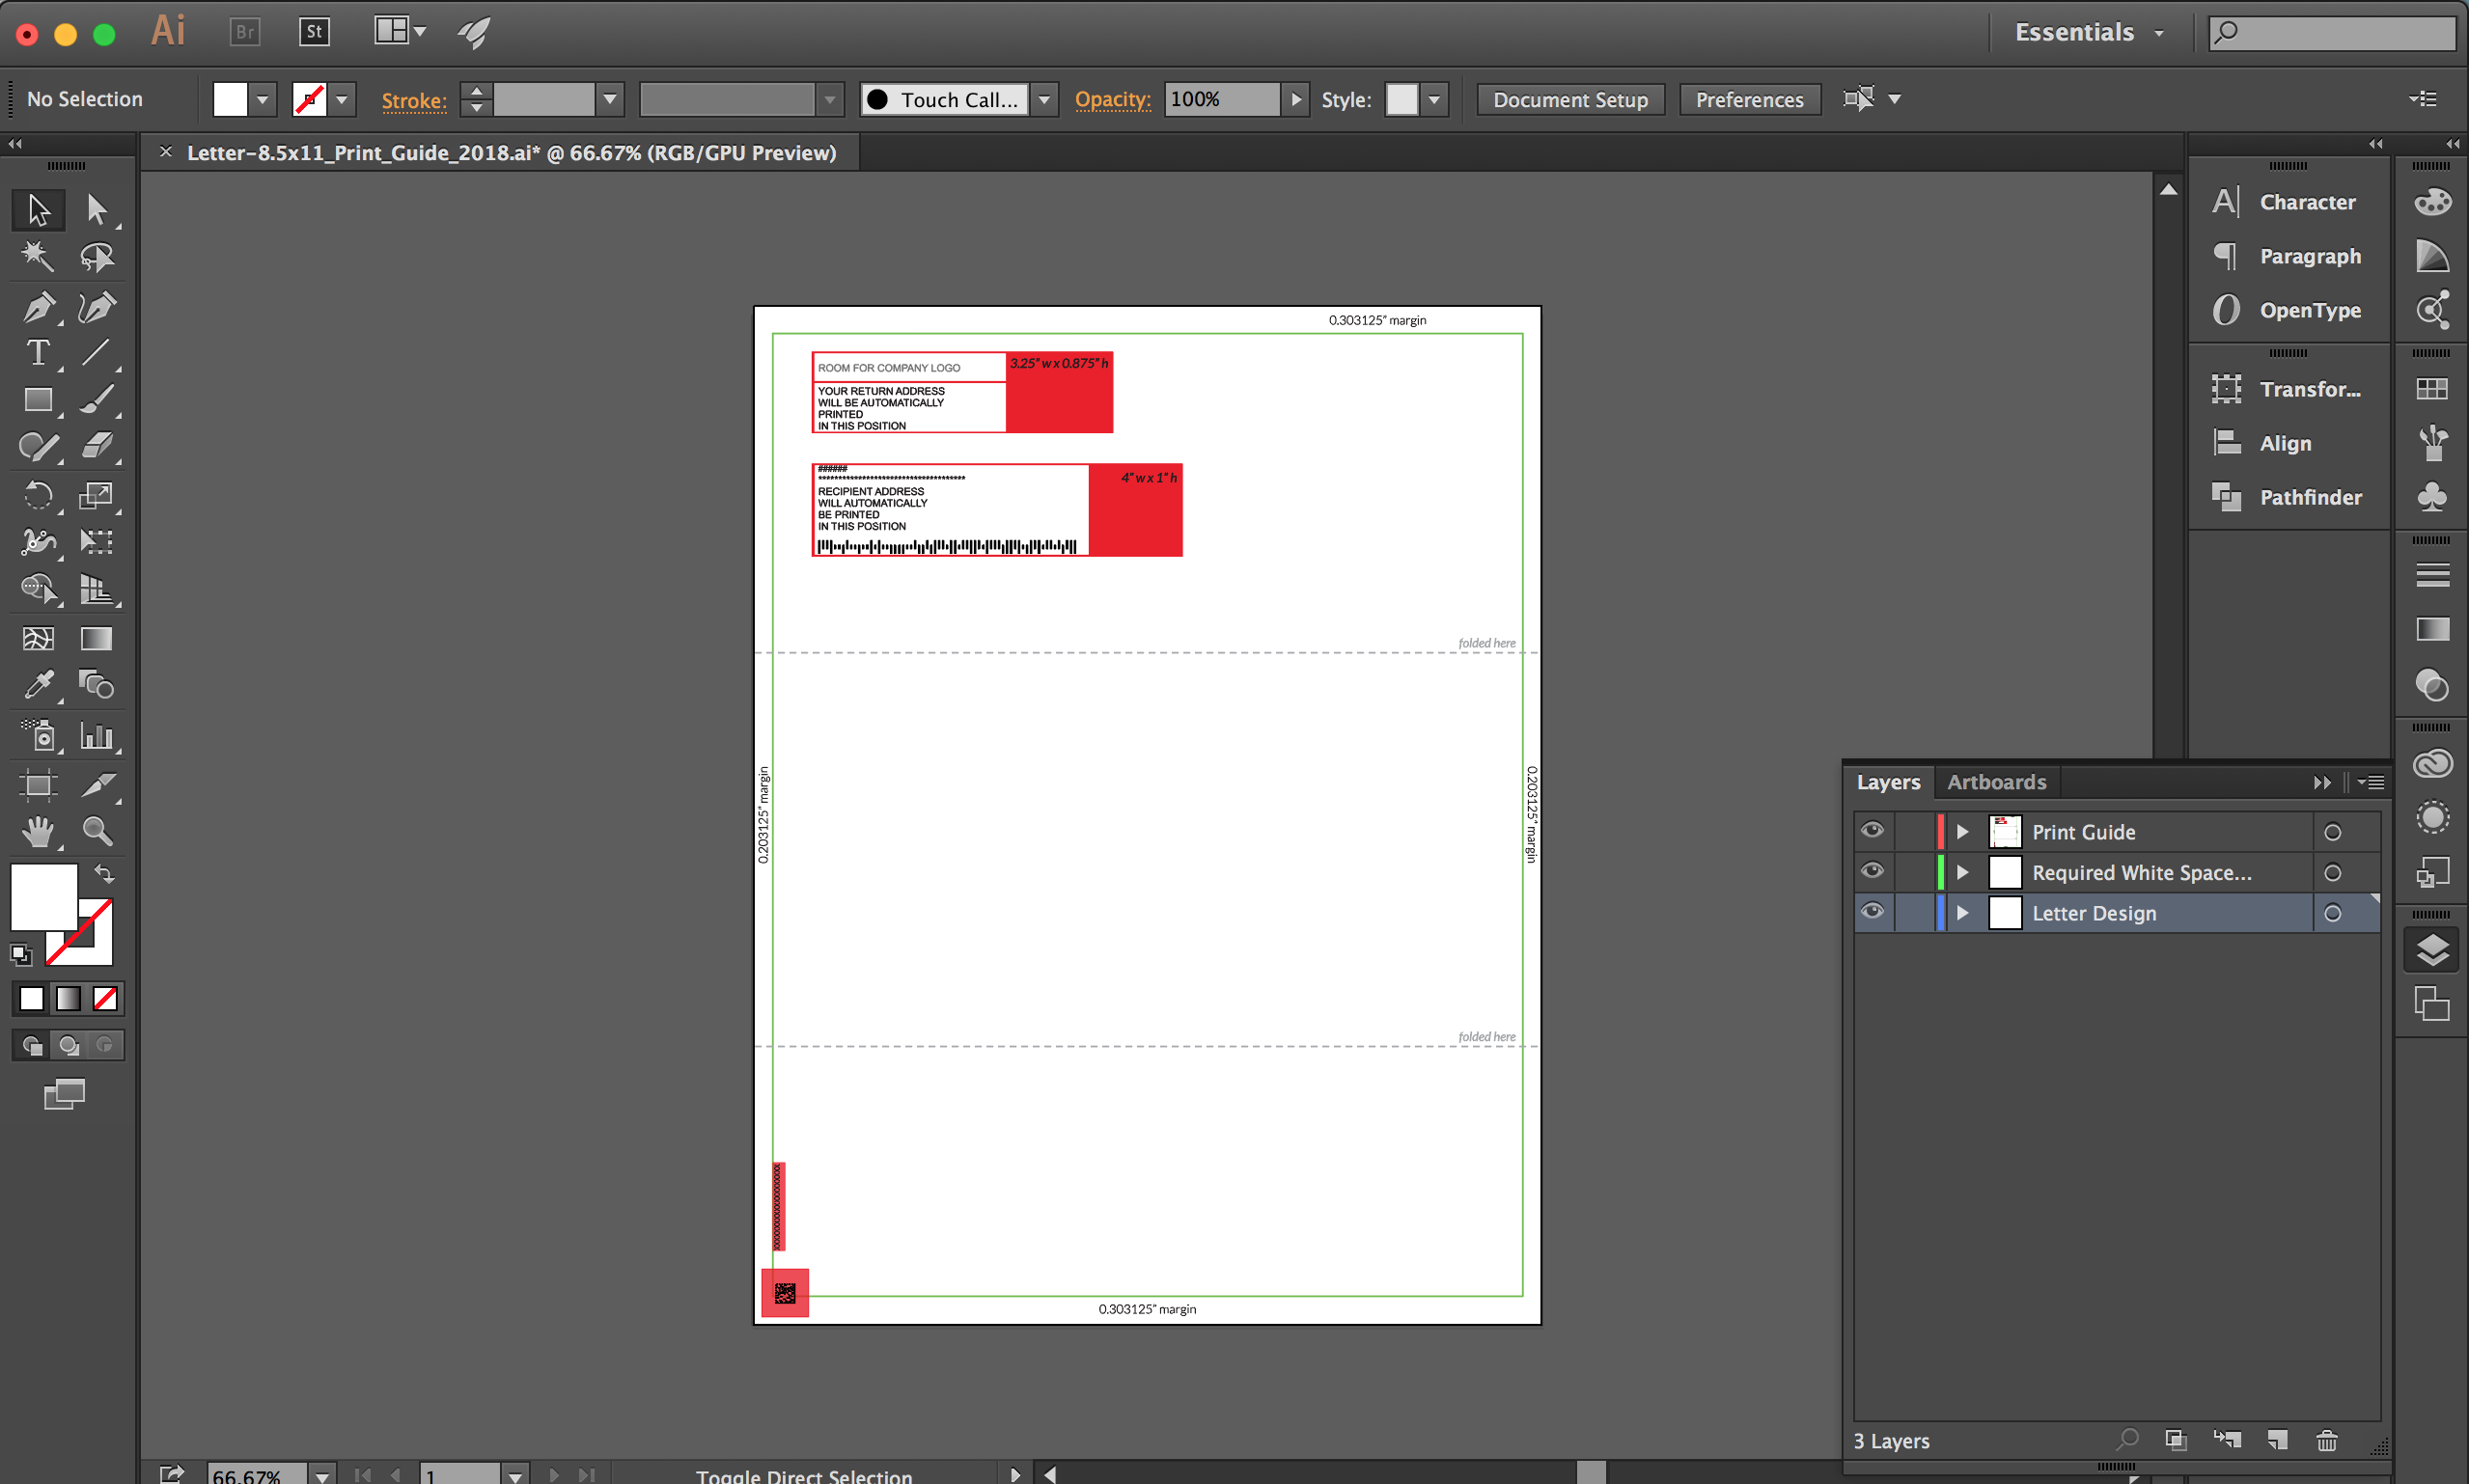The image size is (2469, 1484).
Task: Select the Type tool
Action: [38, 353]
